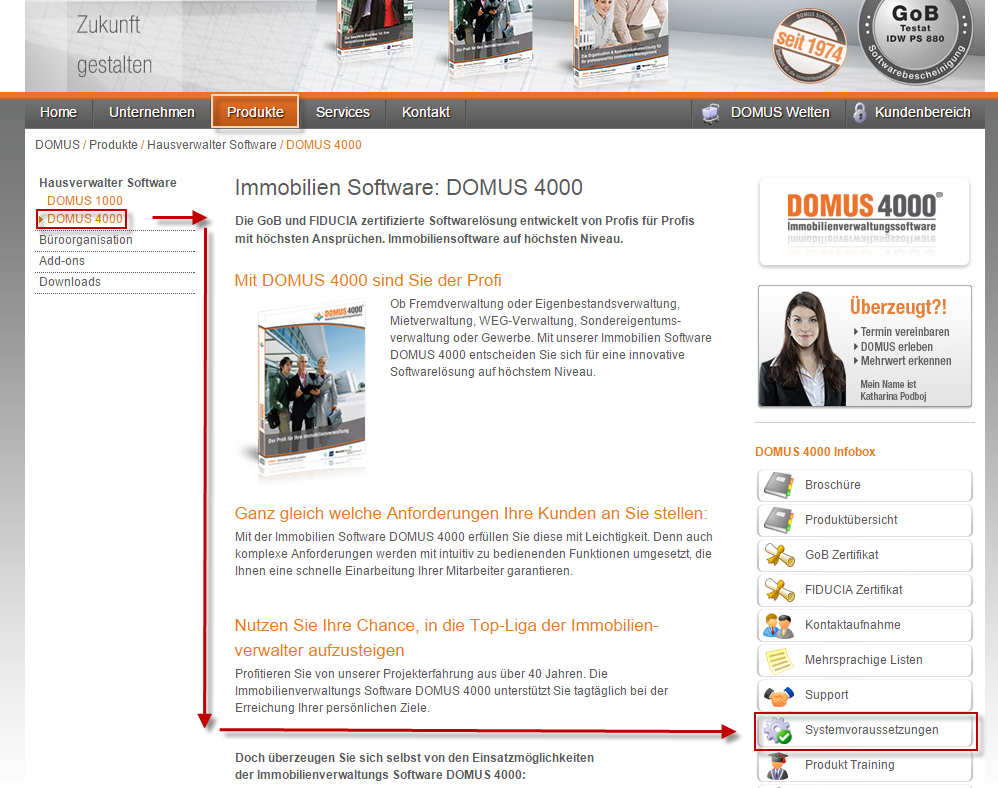This screenshot has width=998, height=788.
Task: Open the Produktübersicht infobox button
Action: 865,520
